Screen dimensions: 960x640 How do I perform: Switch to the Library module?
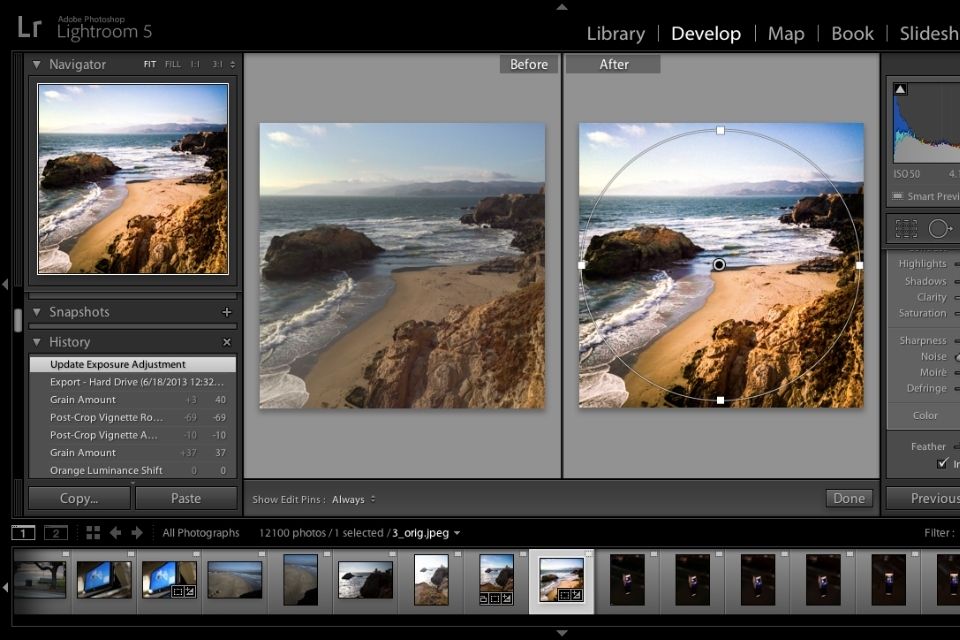[616, 33]
